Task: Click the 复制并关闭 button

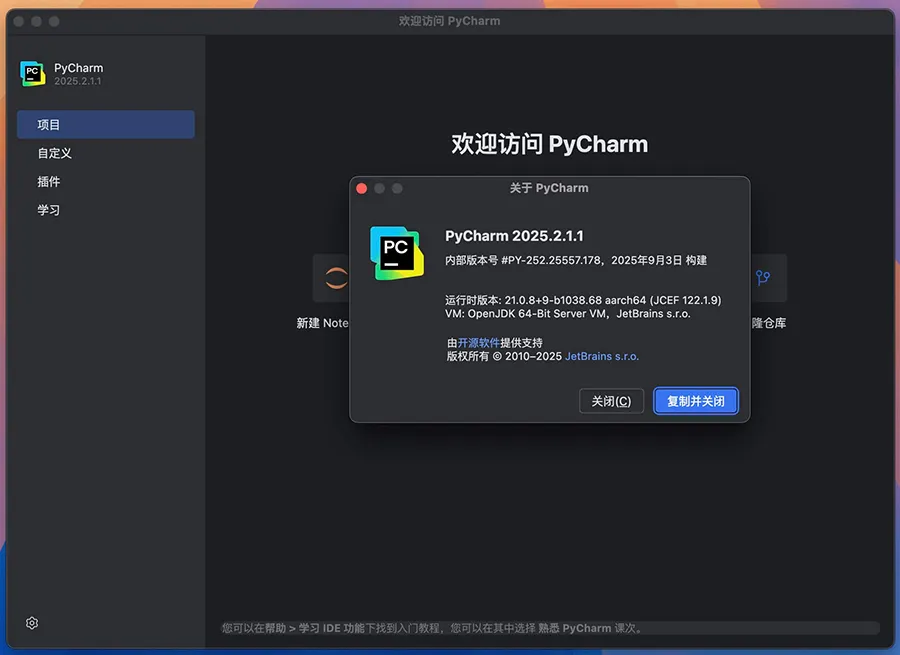Action: (x=695, y=401)
